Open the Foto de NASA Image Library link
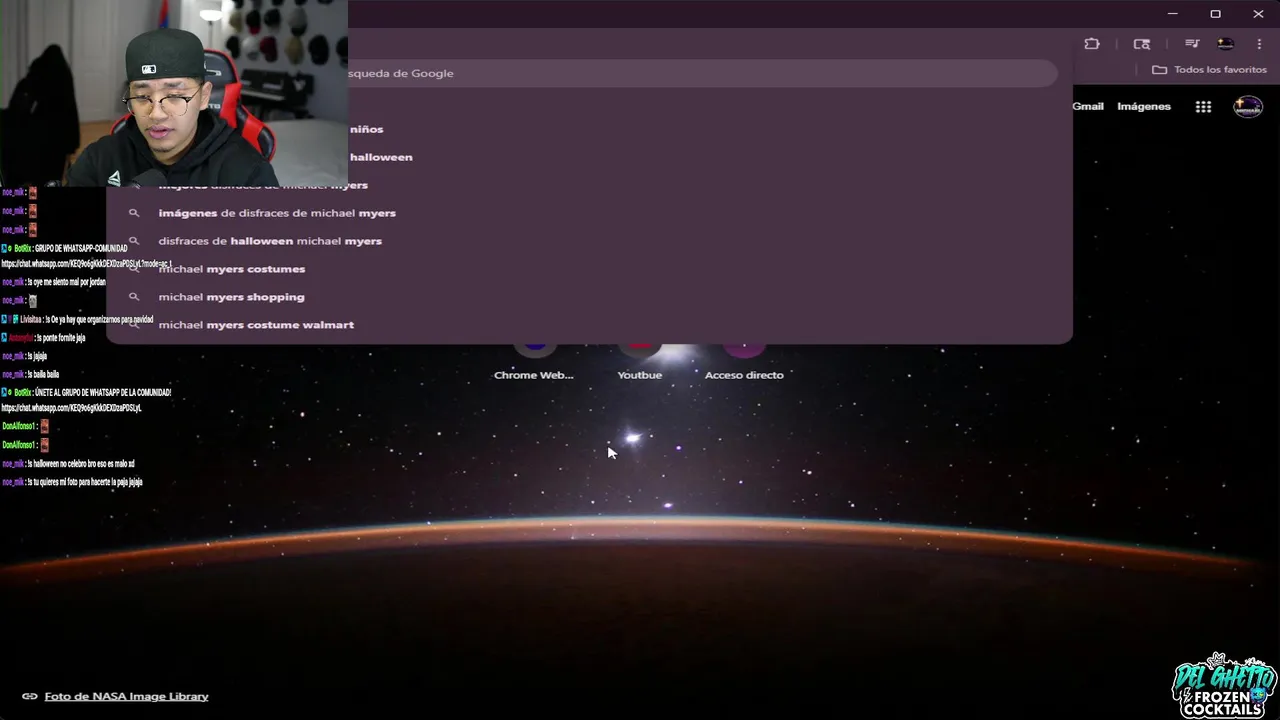 click(x=126, y=696)
